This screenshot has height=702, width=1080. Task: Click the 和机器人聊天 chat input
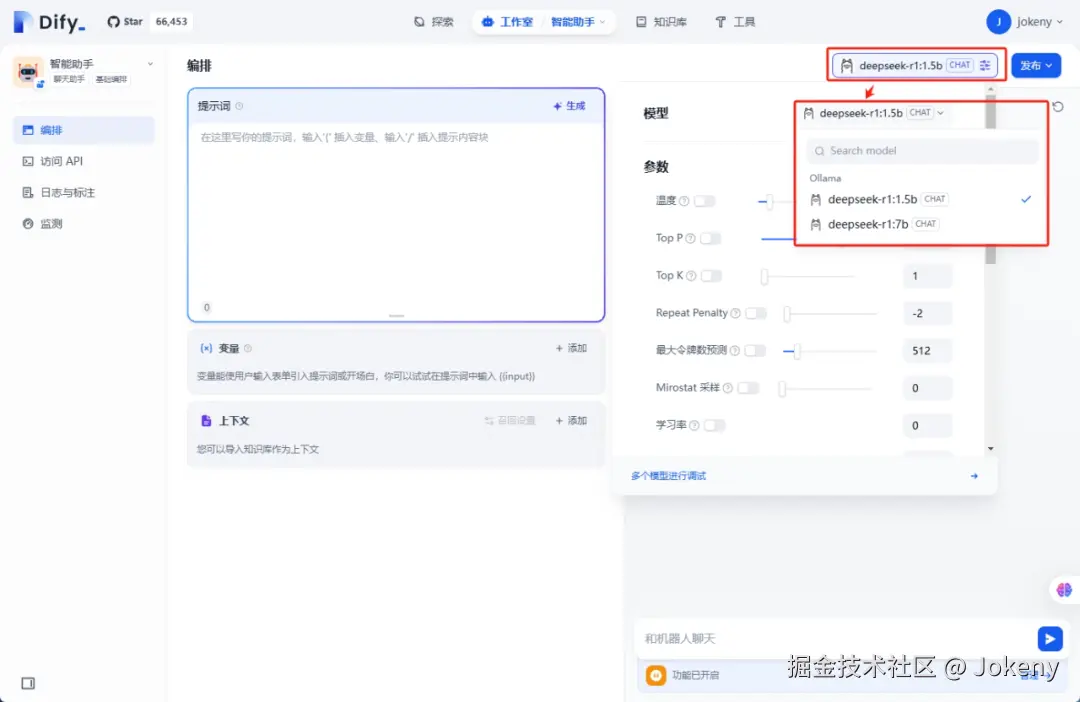835,639
